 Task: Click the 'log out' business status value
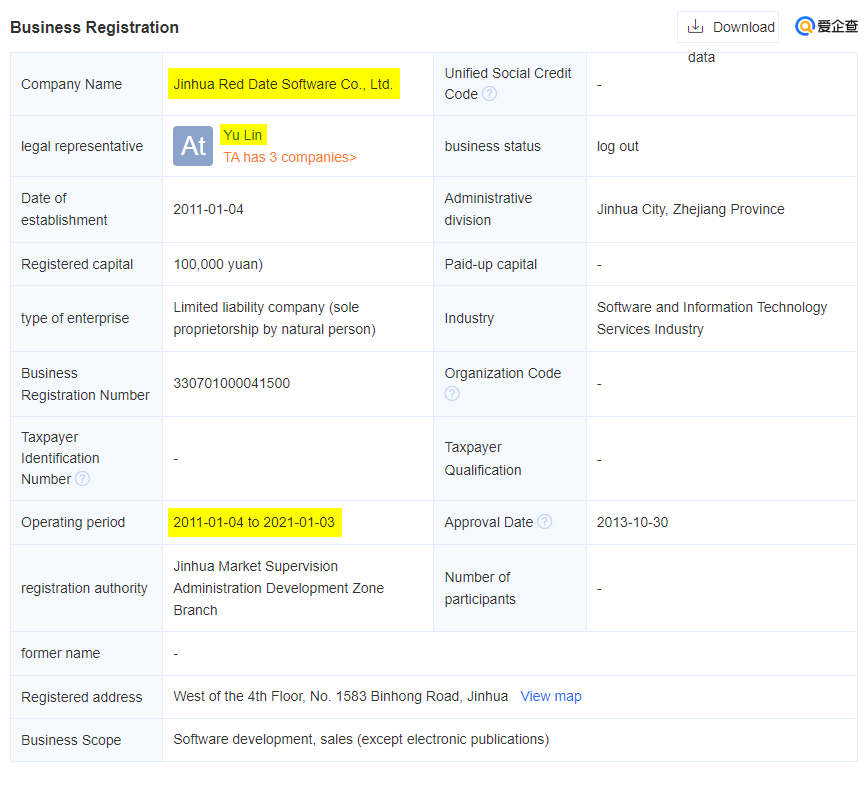[x=617, y=146]
